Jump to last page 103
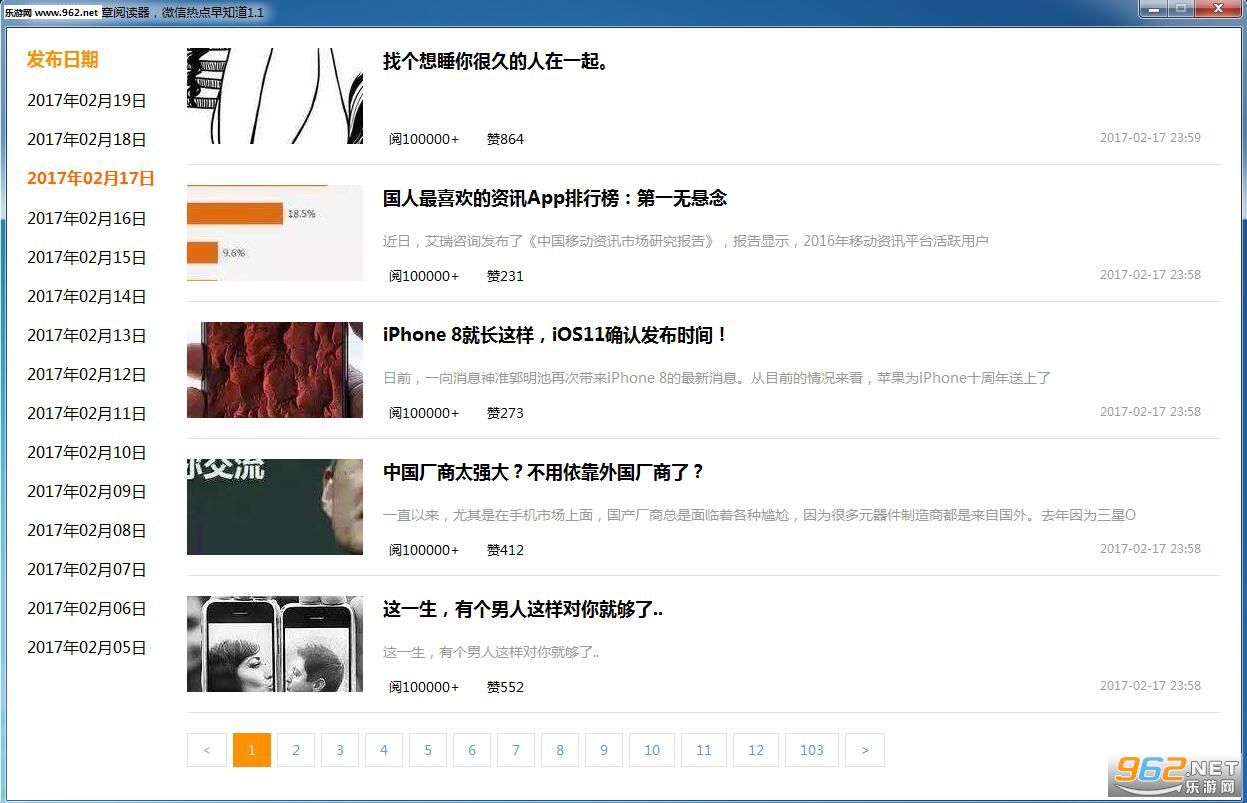 [812, 750]
